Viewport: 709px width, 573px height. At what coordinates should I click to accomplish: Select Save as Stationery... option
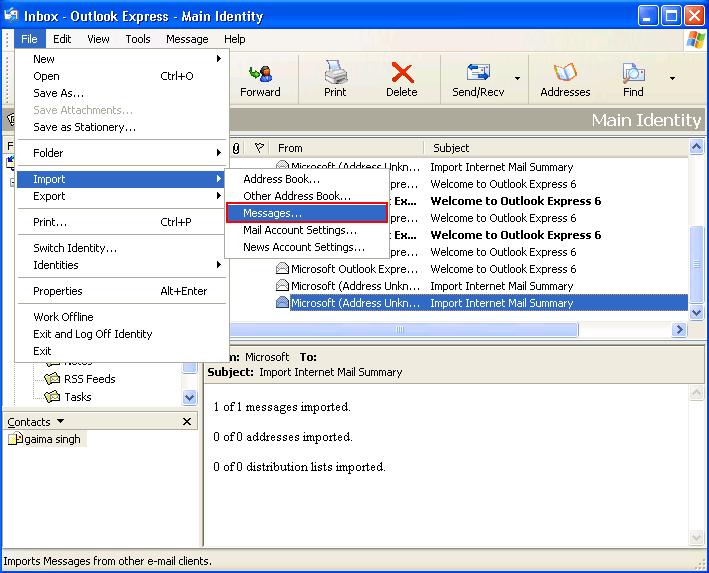(121, 127)
